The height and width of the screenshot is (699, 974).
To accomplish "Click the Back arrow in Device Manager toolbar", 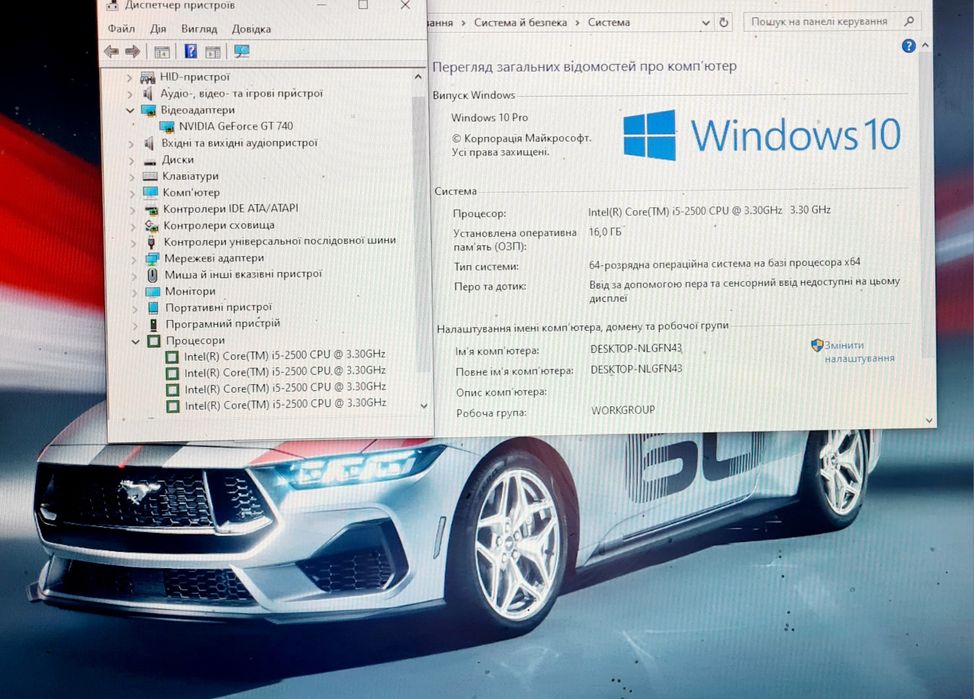I will point(112,52).
